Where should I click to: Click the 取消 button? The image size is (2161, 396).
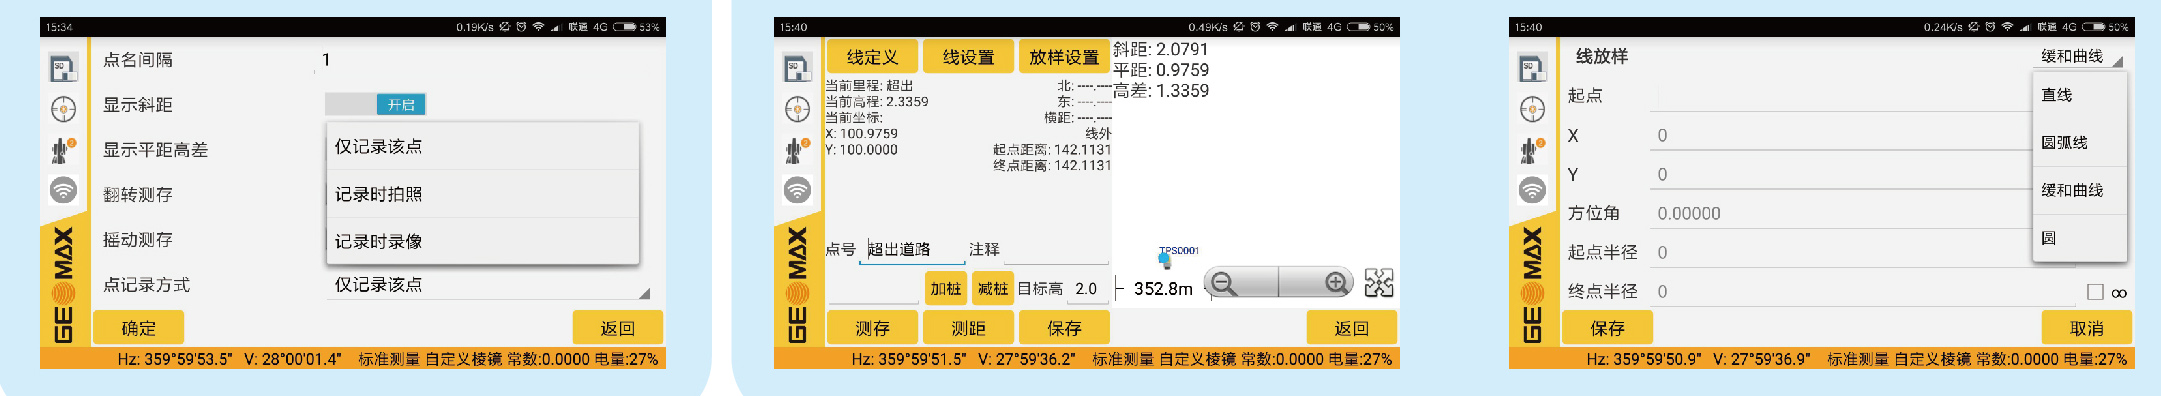(x=2086, y=328)
